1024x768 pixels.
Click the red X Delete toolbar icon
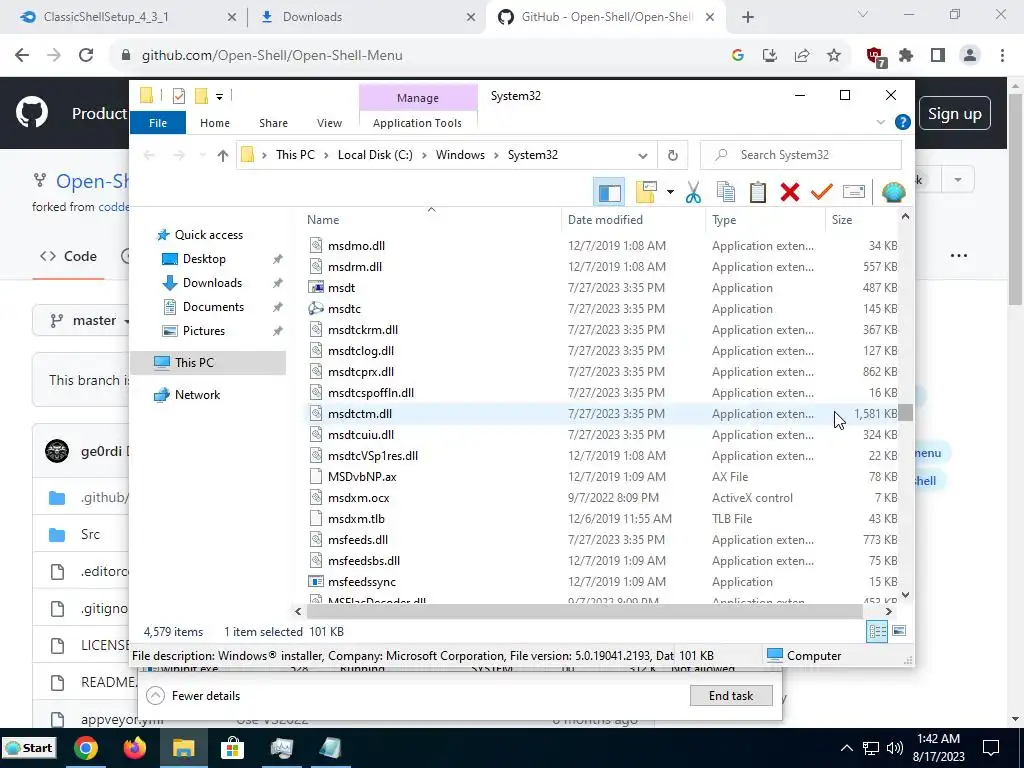tap(790, 192)
